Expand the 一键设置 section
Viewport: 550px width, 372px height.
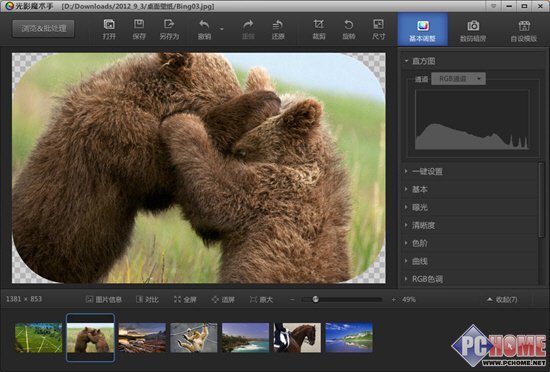[470, 171]
